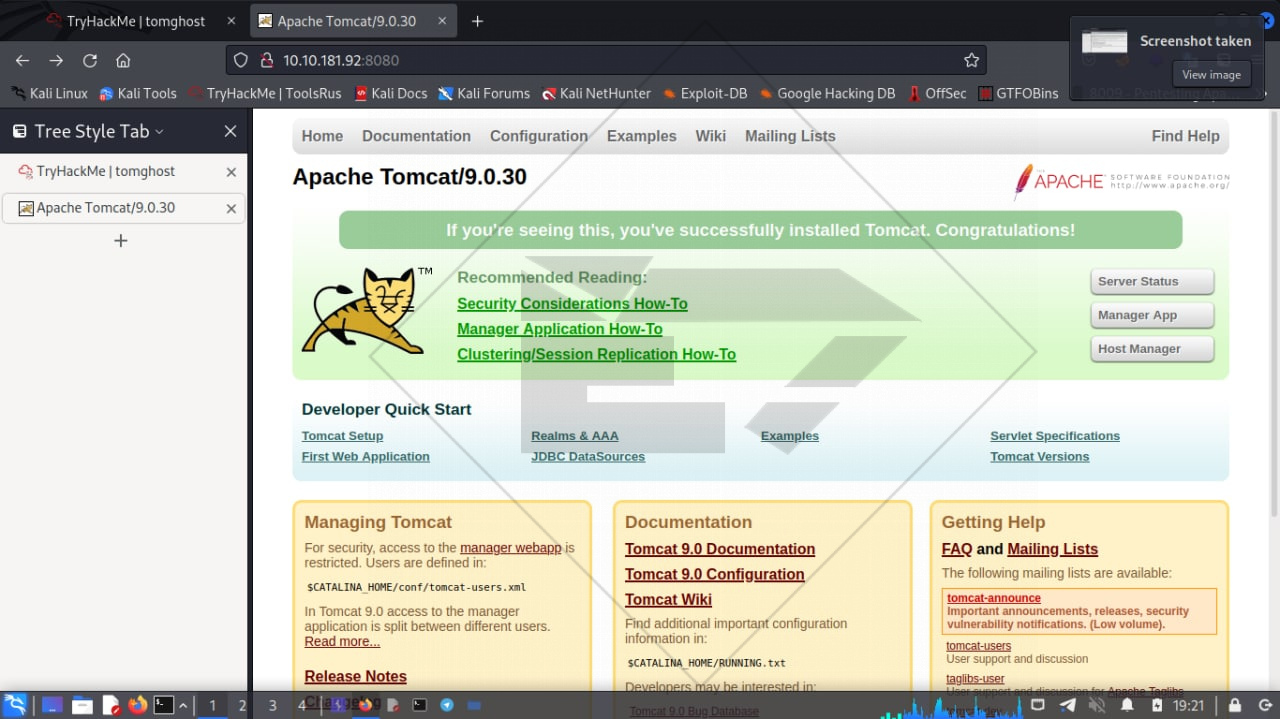Screen dimensions: 1280x719
Task: Open Security Considerations How-To link
Action: [572, 304]
